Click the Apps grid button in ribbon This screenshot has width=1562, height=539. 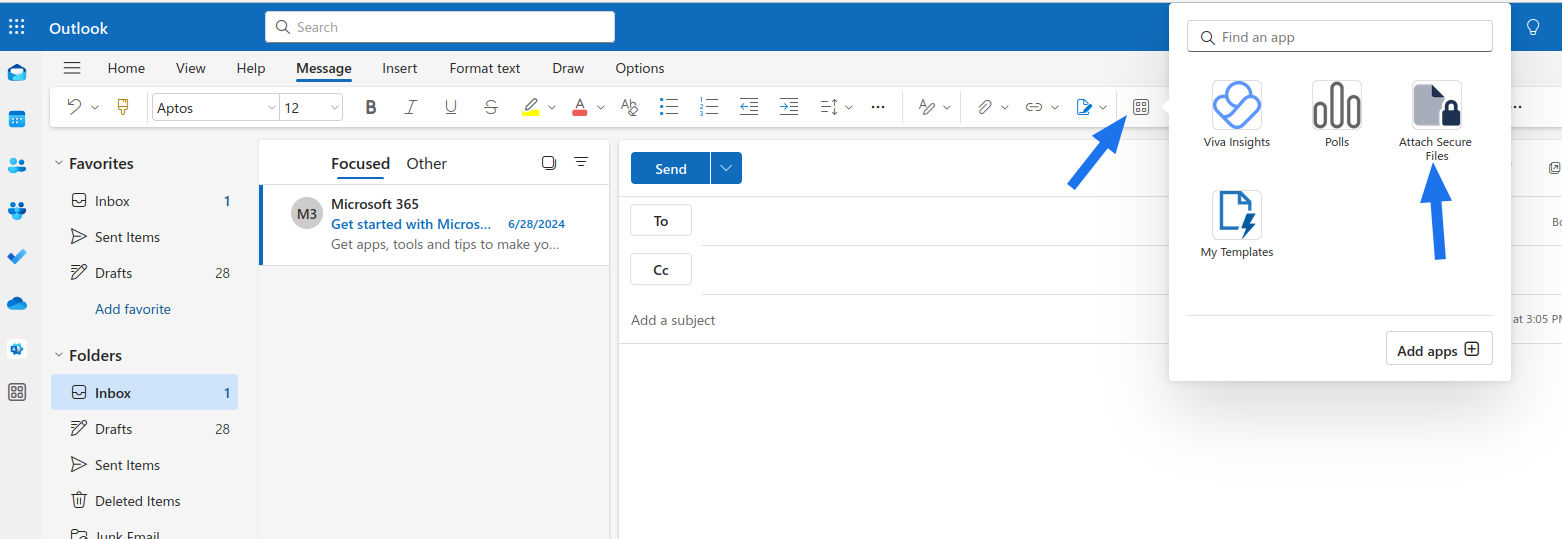pos(1141,107)
